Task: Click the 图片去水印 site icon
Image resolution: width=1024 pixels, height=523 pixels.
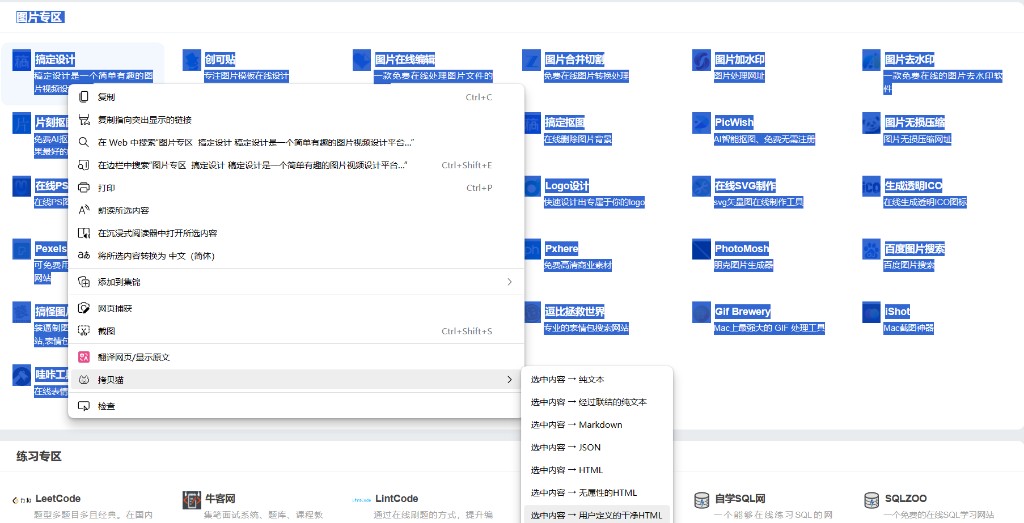Action: point(871,60)
